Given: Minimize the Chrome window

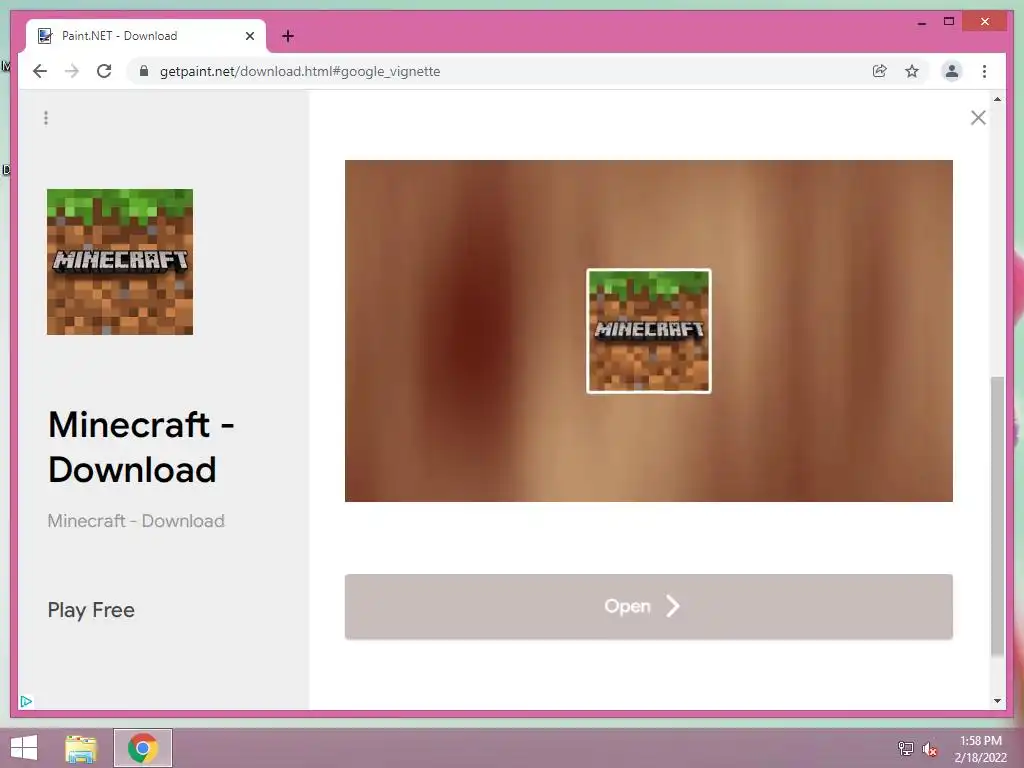Looking at the screenshot, I should tap(922, 22).
